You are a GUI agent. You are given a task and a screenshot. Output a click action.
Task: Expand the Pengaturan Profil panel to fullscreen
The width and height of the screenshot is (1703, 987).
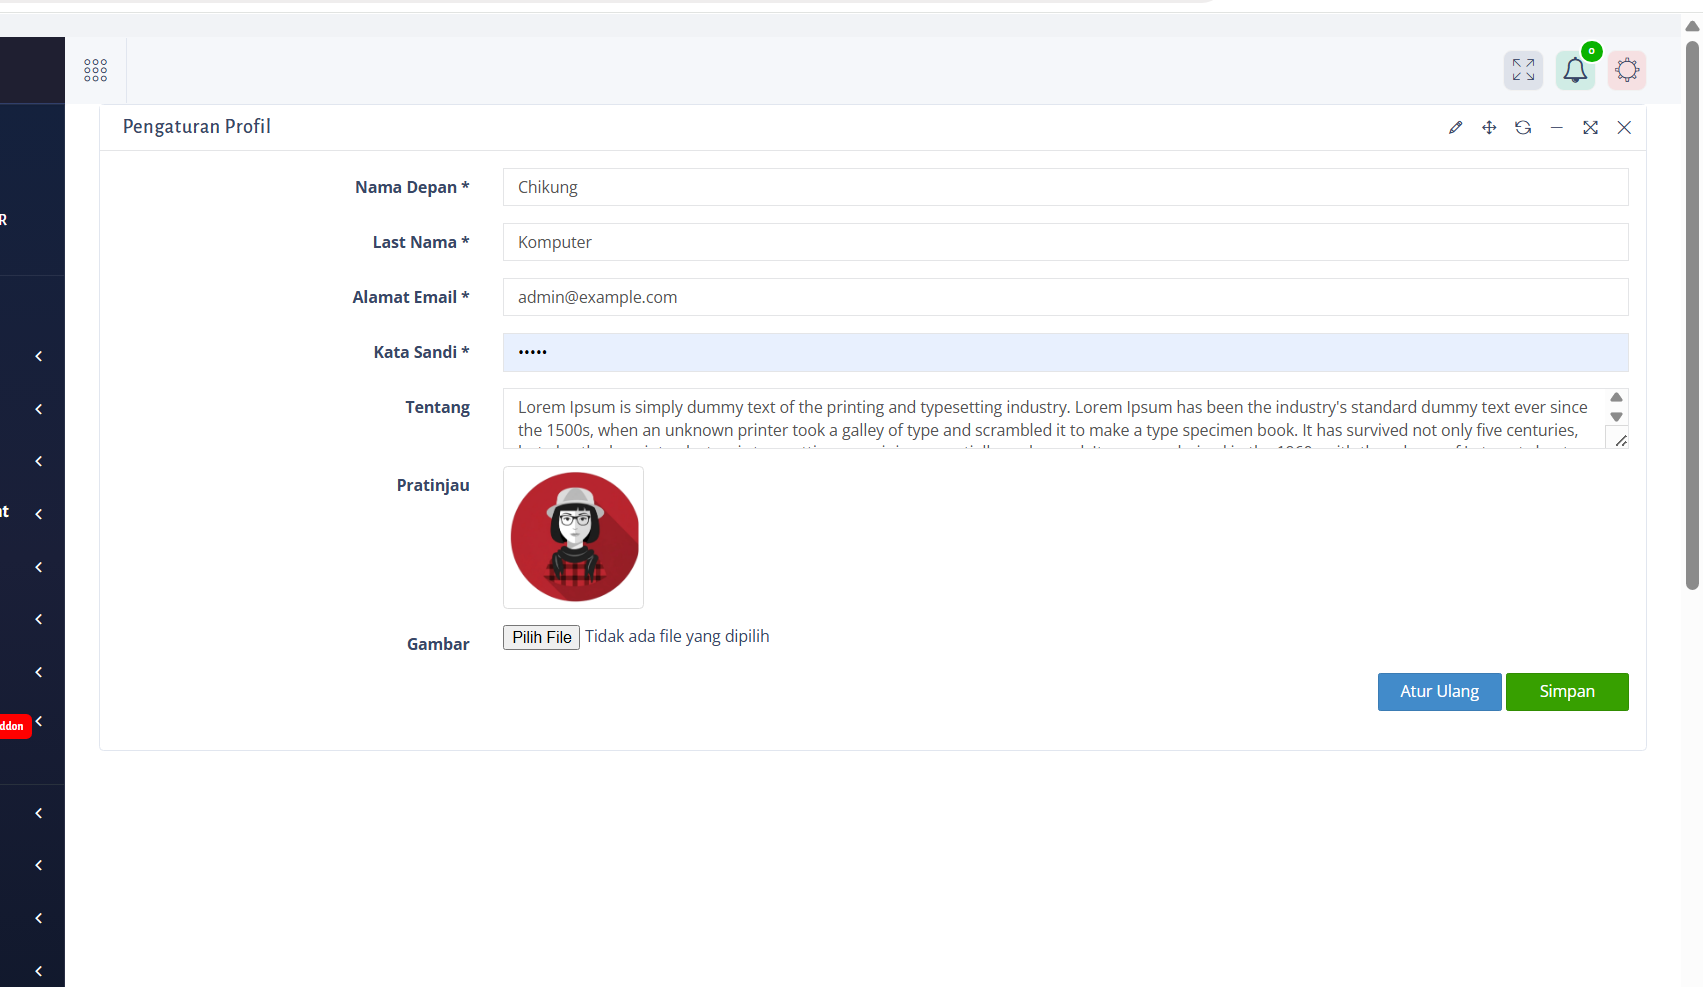click(x=1590, y=127)
